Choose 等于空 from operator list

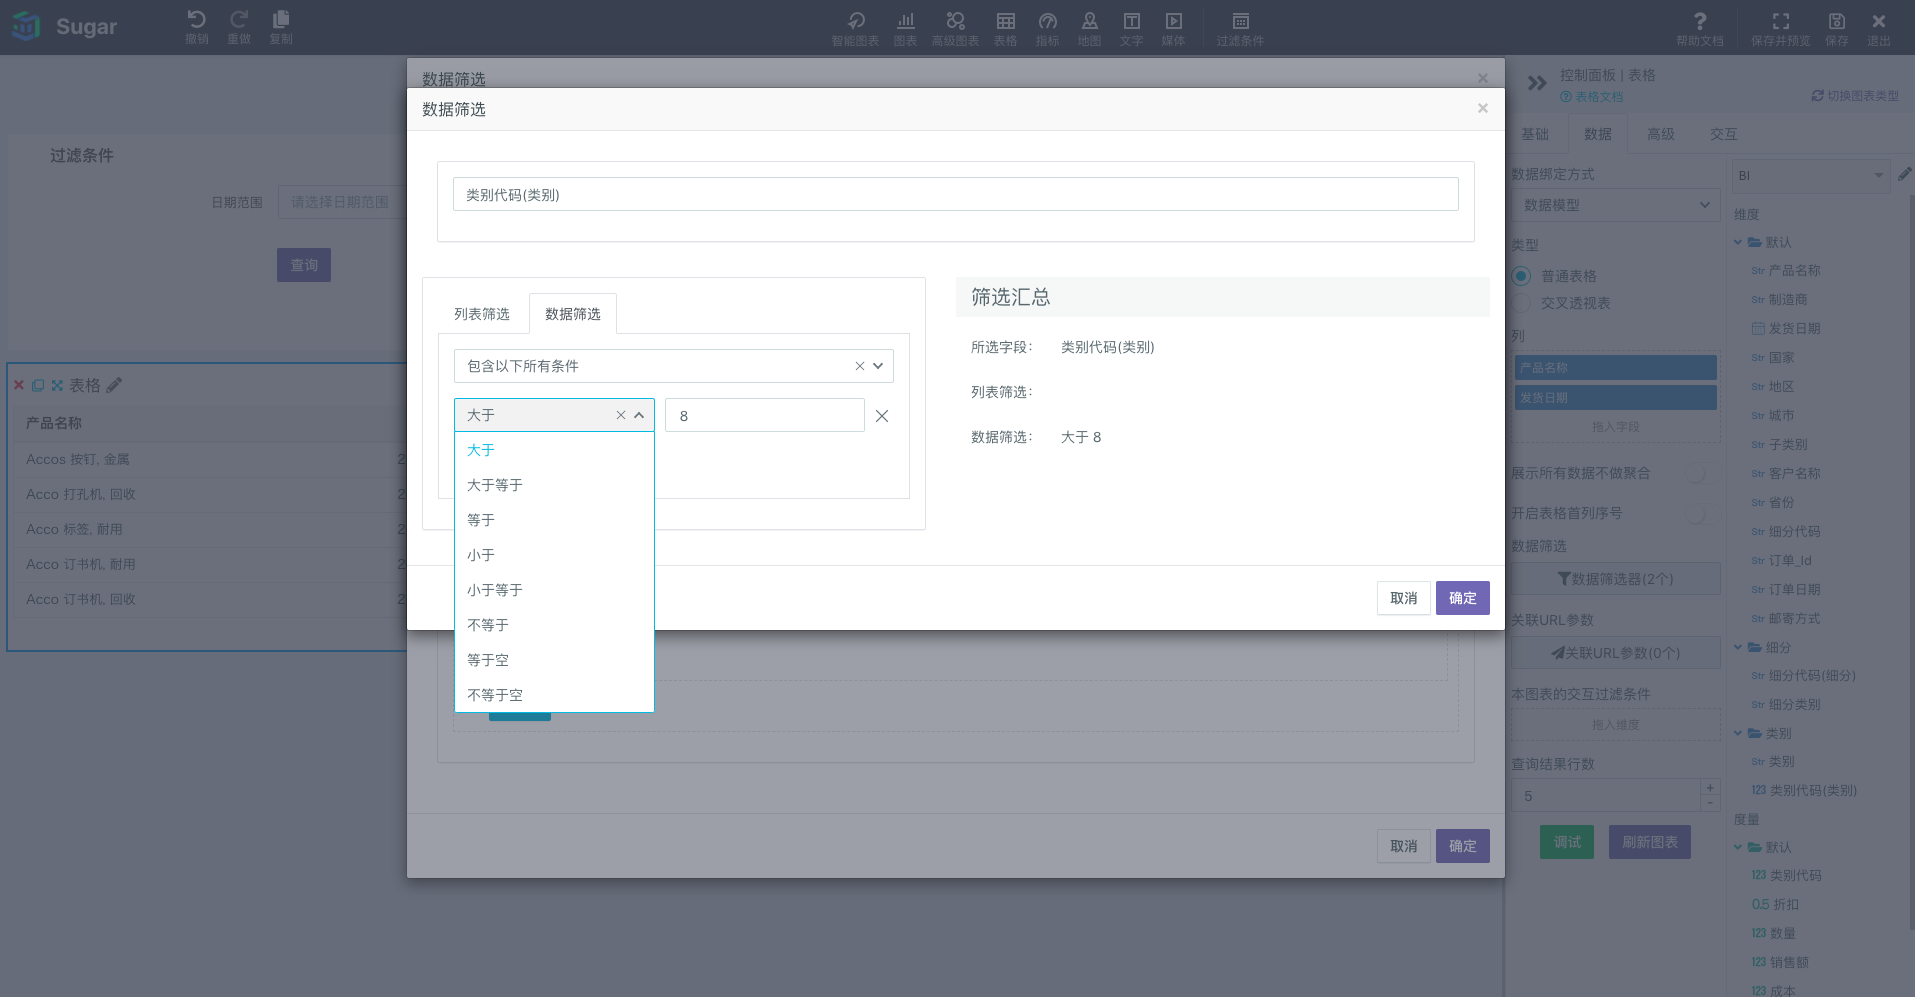pyautogui.click(x=555, y=660)
